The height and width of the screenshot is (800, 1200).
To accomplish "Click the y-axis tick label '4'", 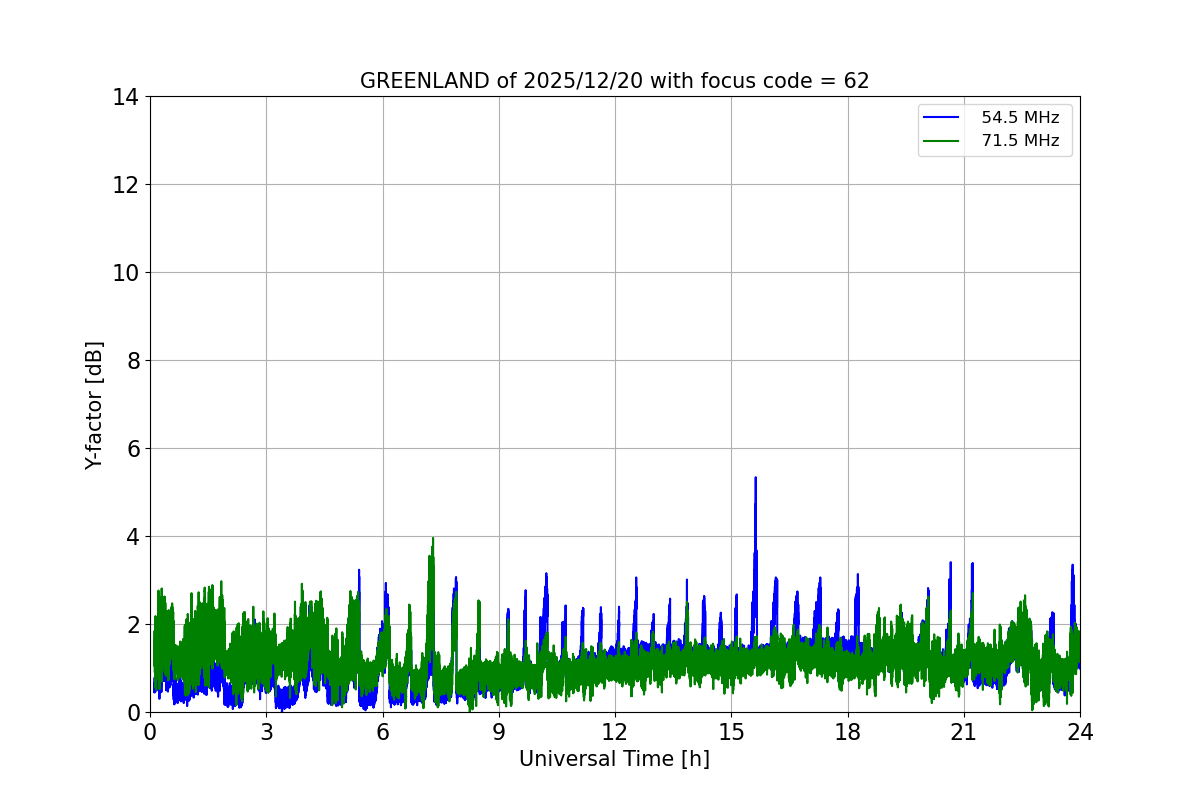I will pyautogui.click(x=133, y=537).
